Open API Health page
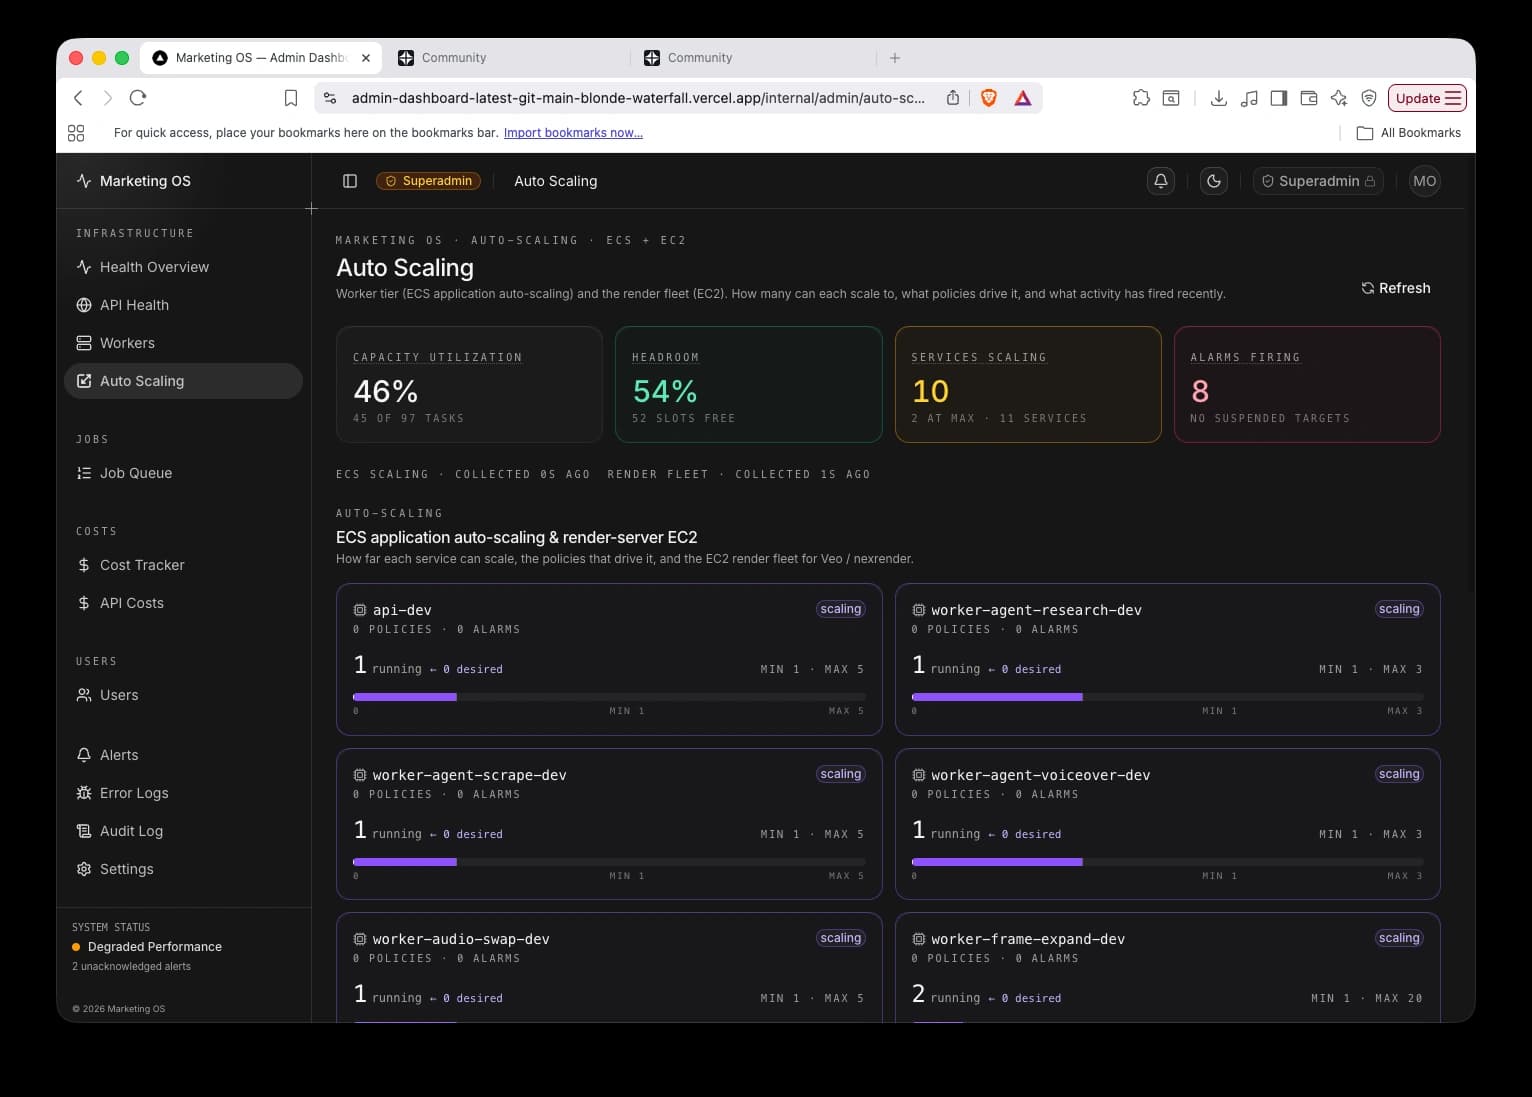The height and width of the screenshot is (1097, 1532). pos(183,305)
